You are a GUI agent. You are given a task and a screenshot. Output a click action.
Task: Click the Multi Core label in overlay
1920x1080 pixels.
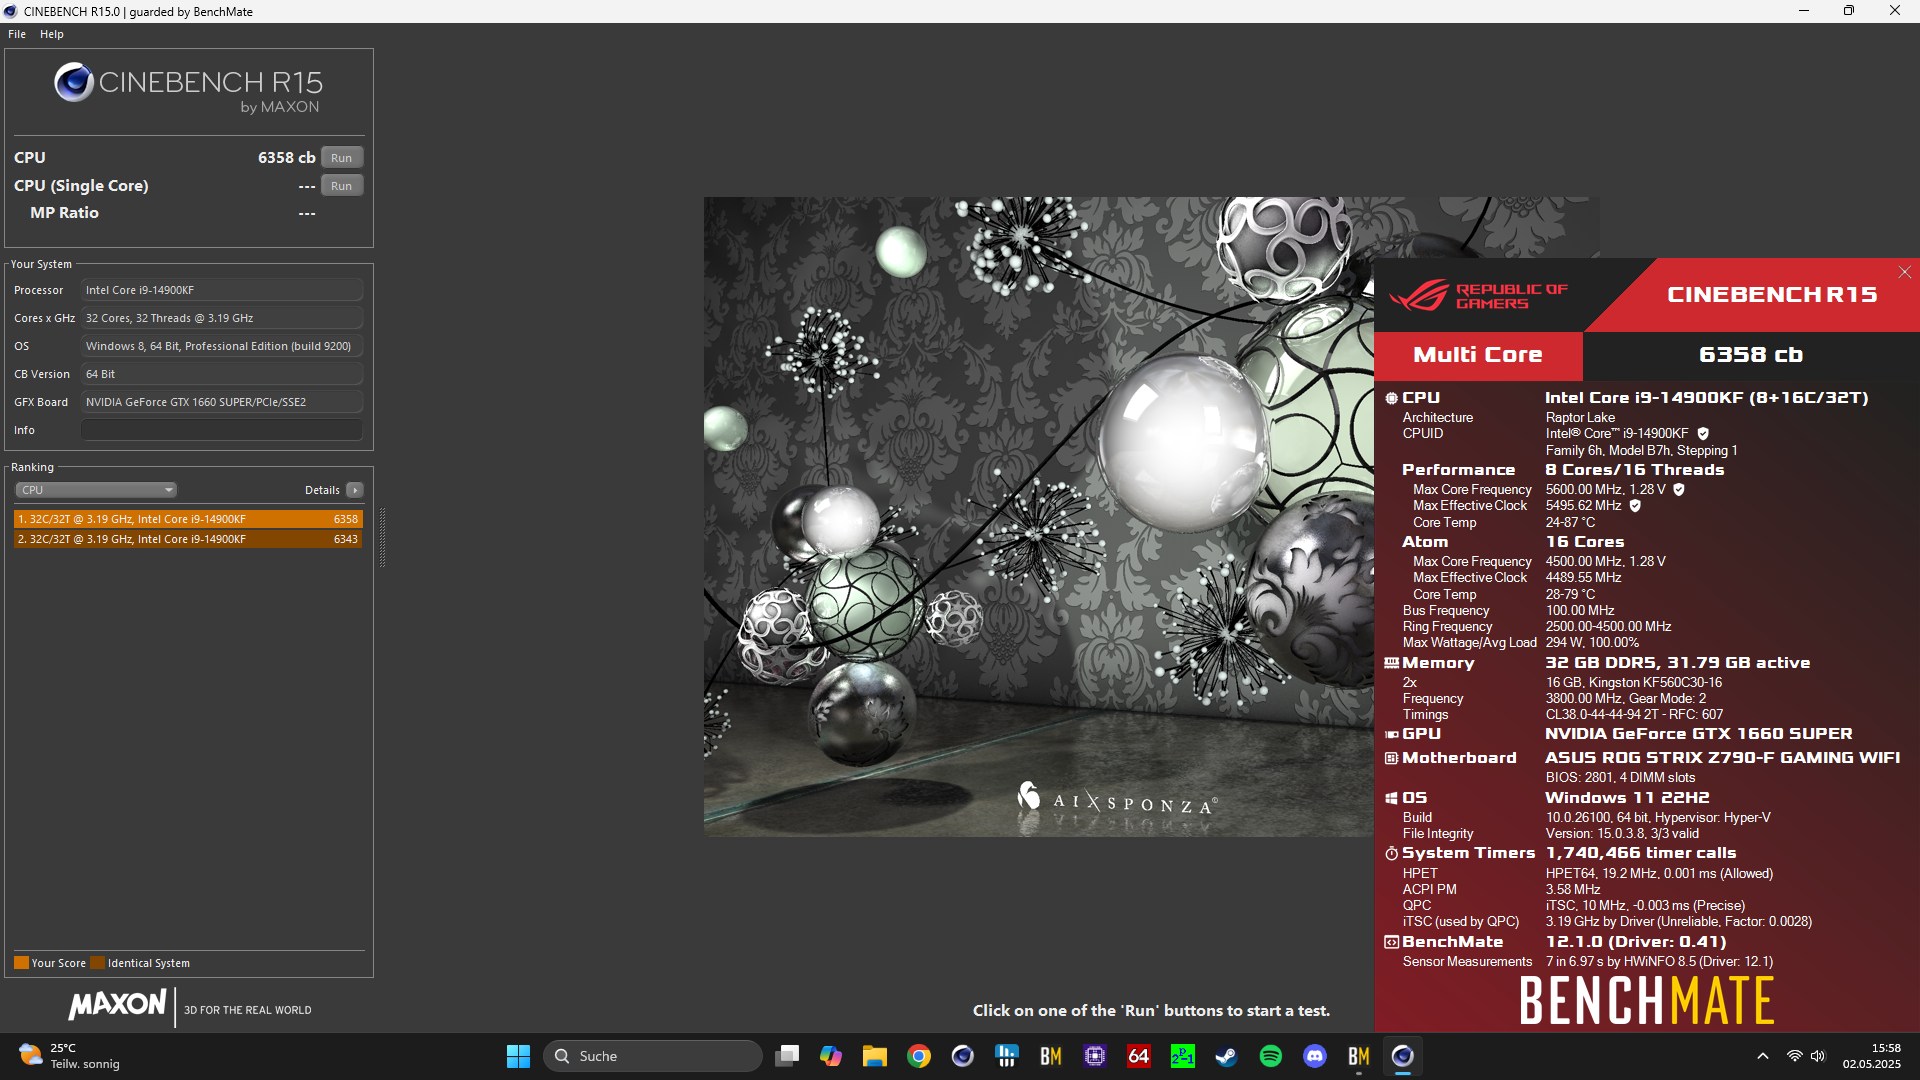click(1477, 355)
